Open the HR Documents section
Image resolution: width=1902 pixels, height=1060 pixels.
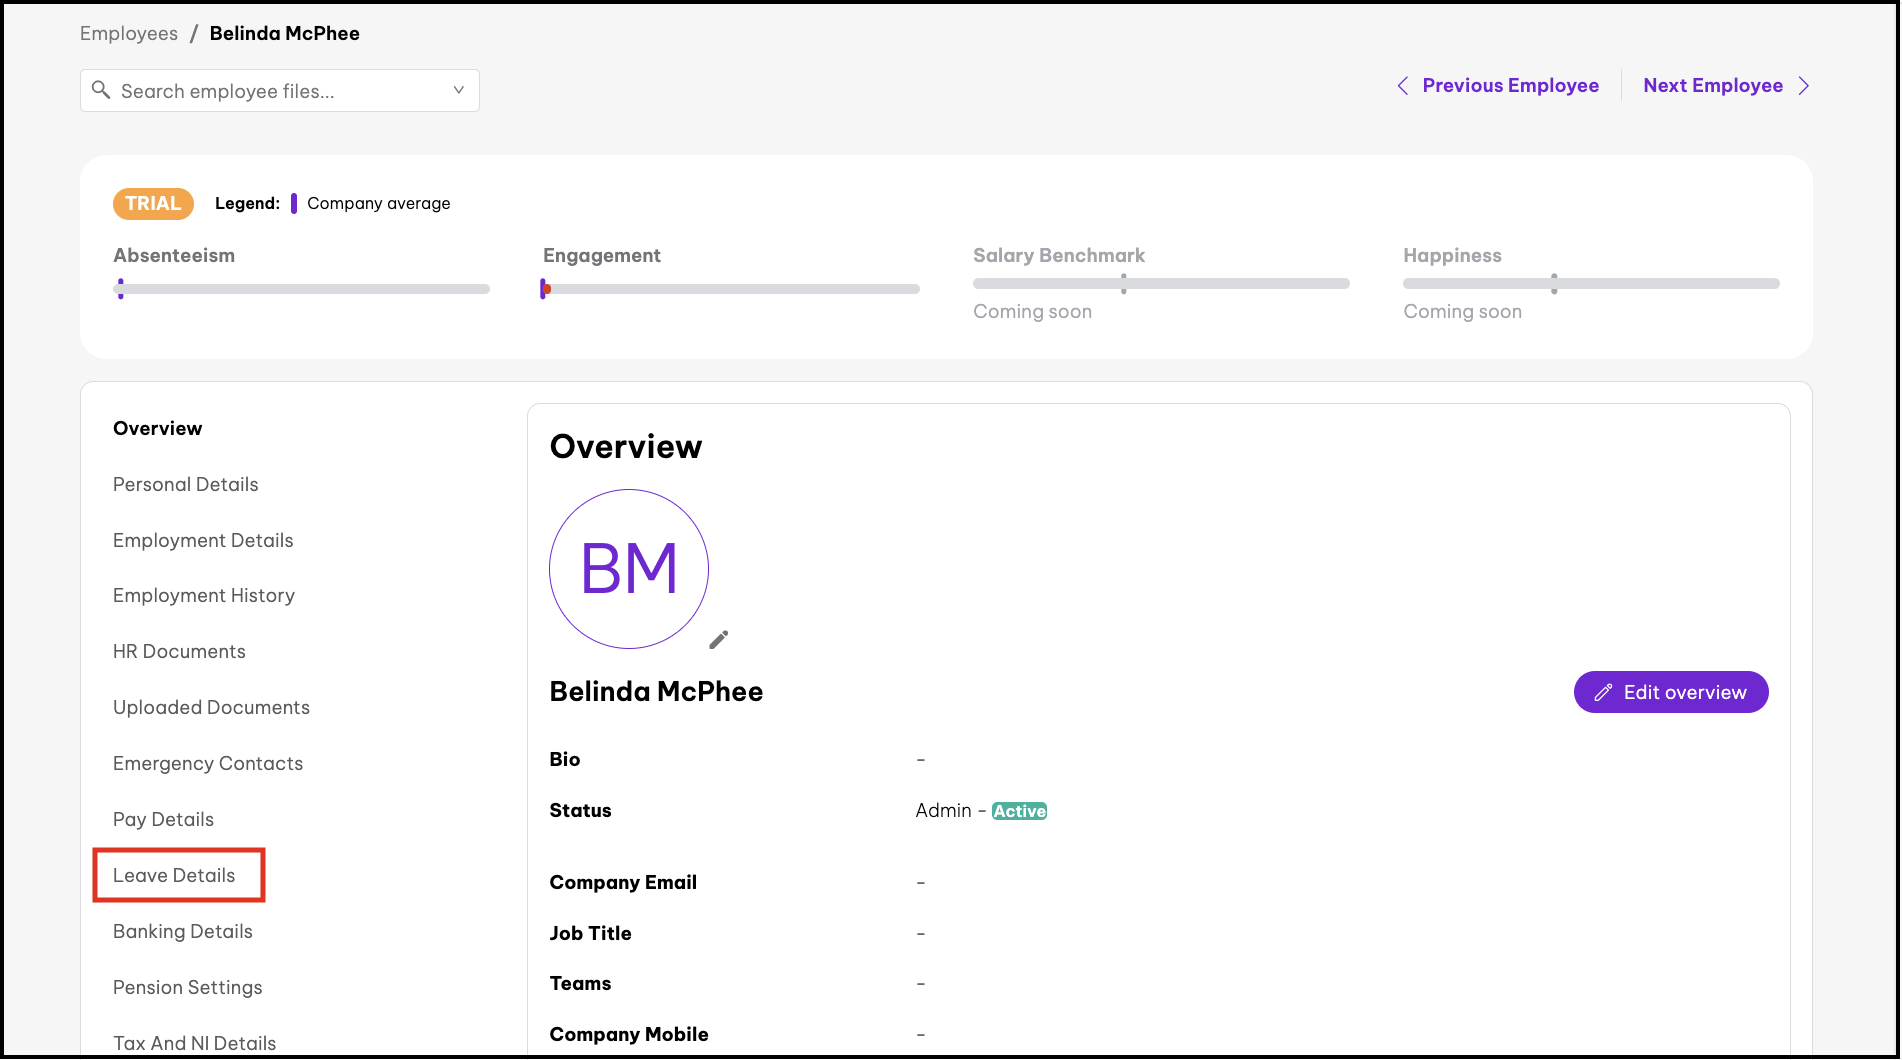[x=179, y=652]
